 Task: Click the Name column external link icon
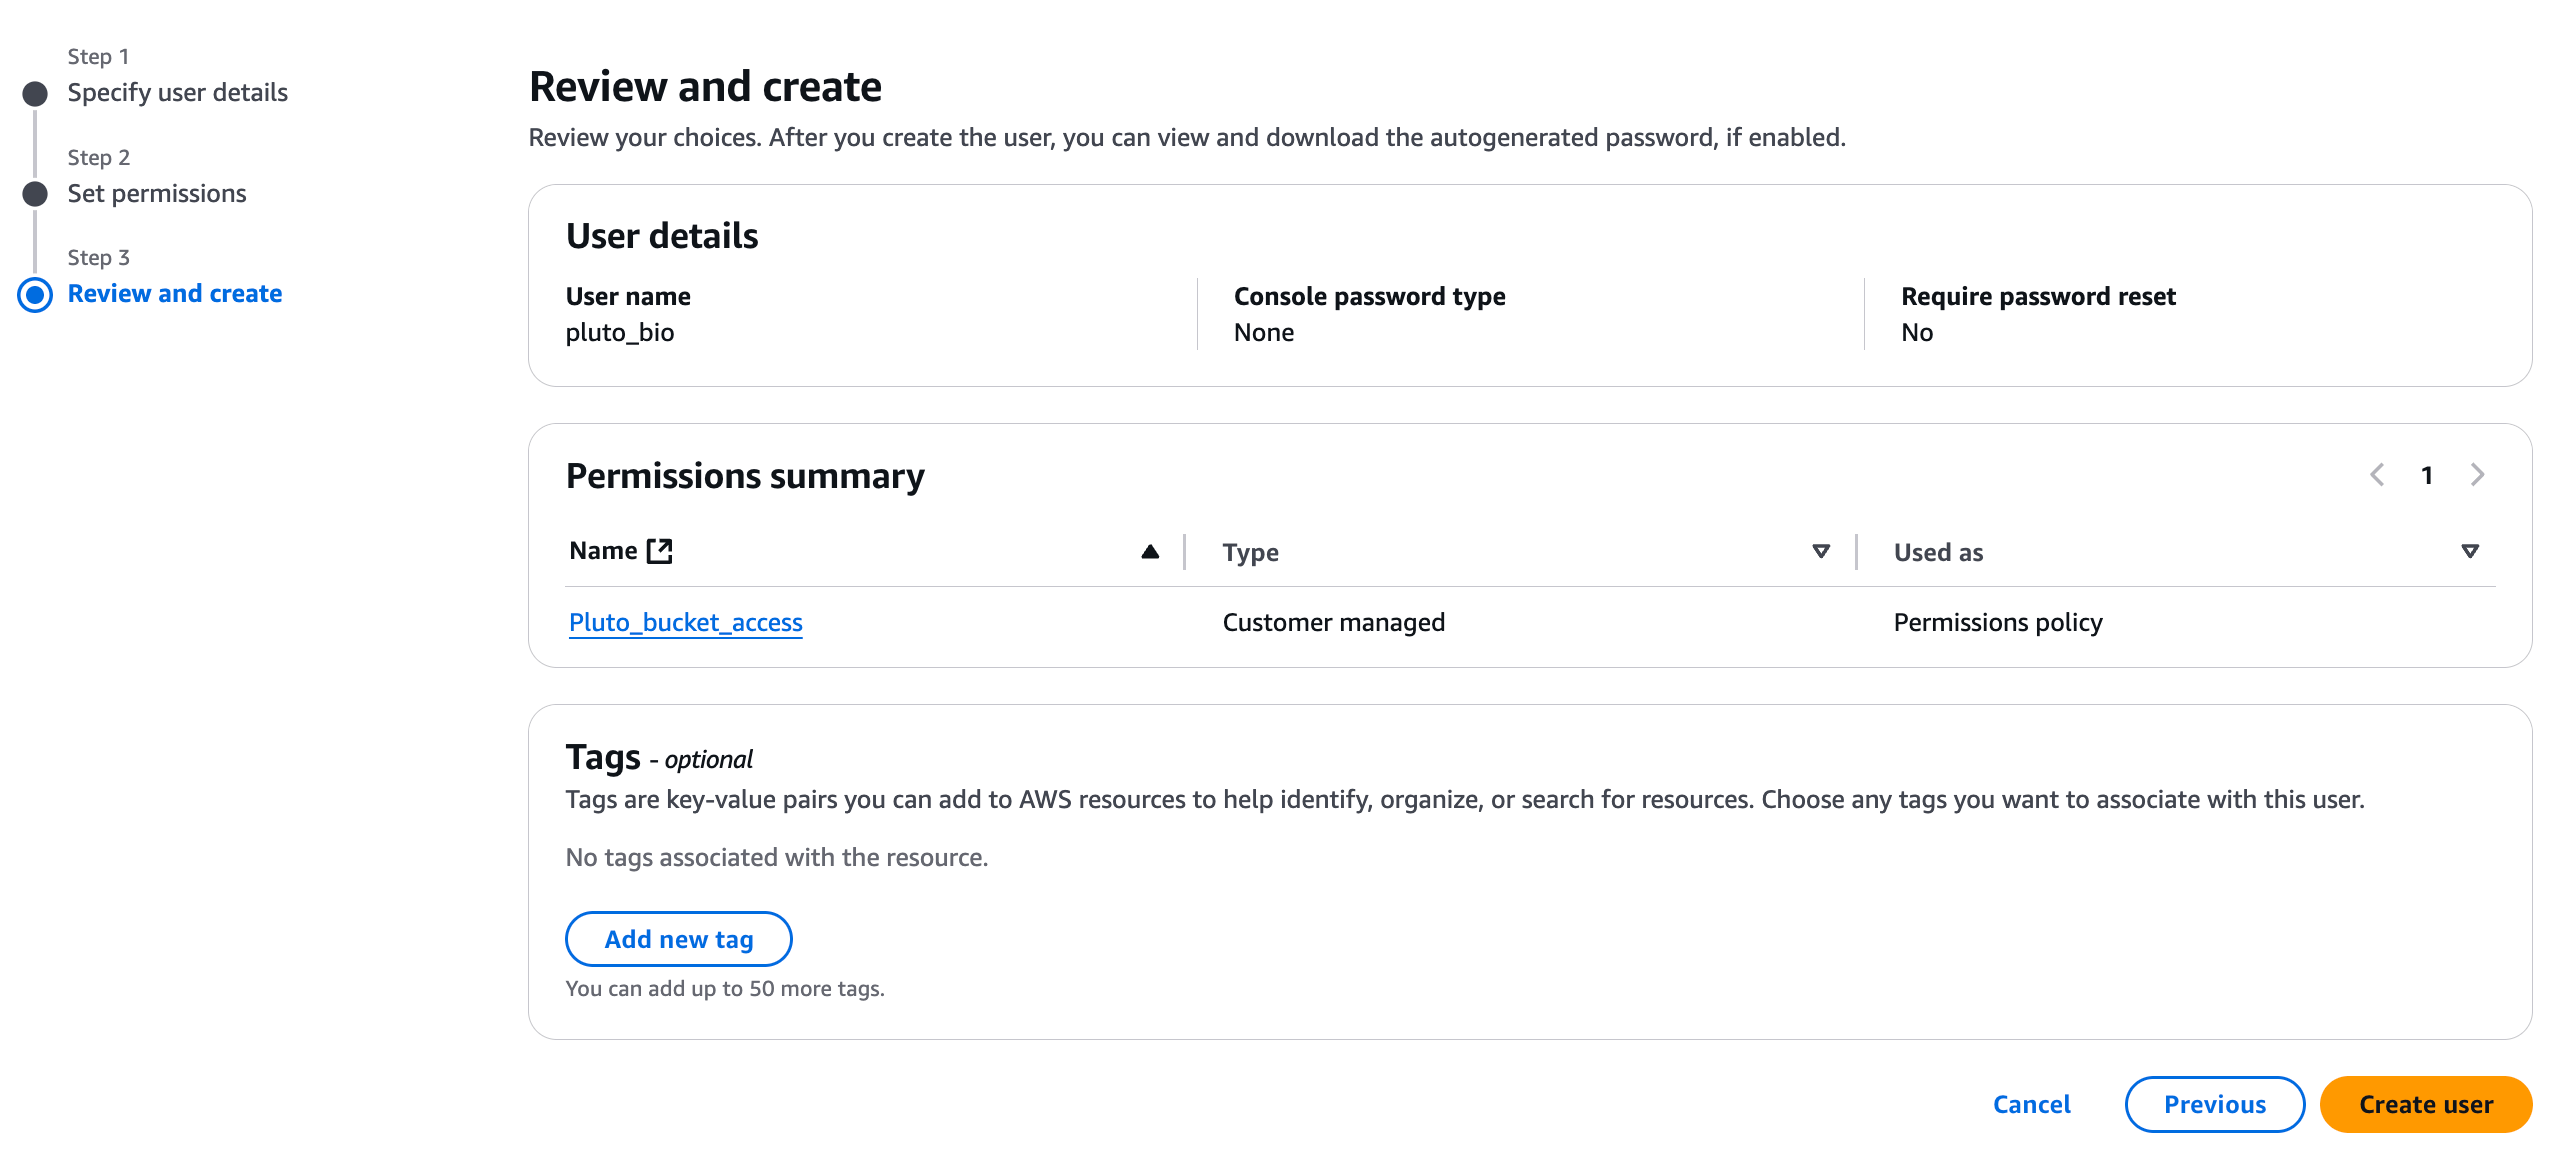(x=660, y=551)
